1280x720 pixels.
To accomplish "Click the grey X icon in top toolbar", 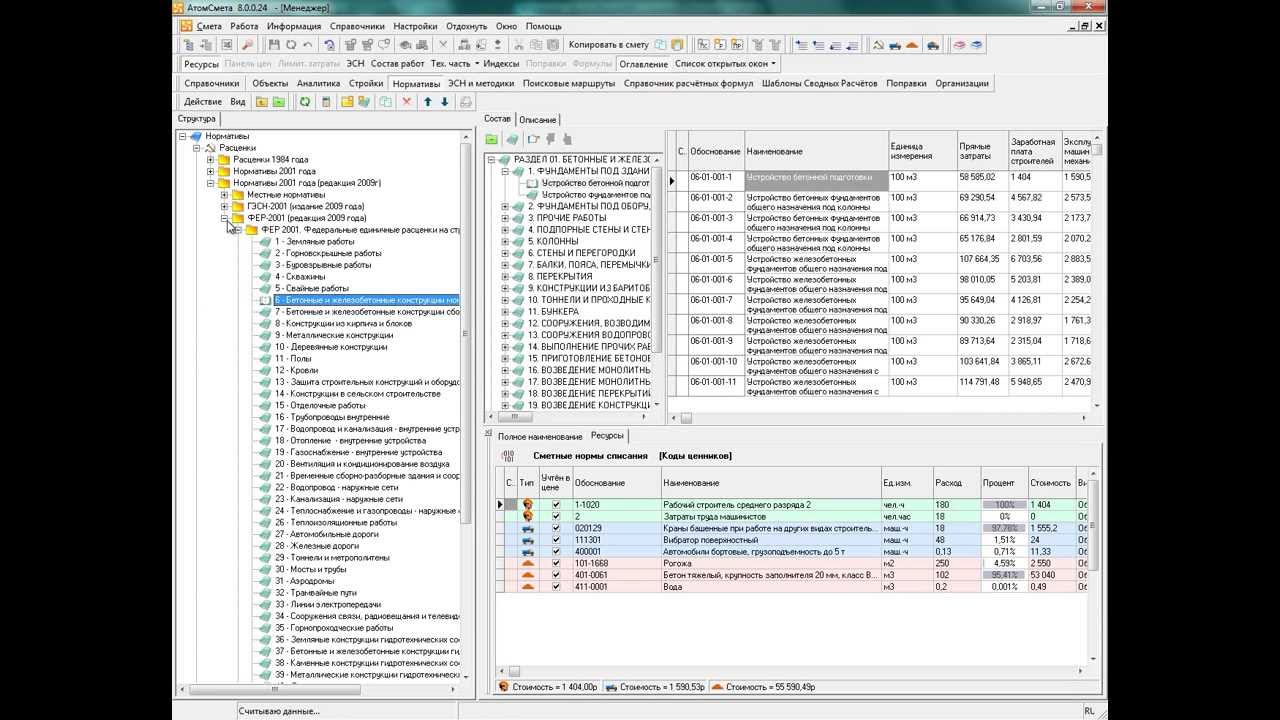I will point(444,45).
